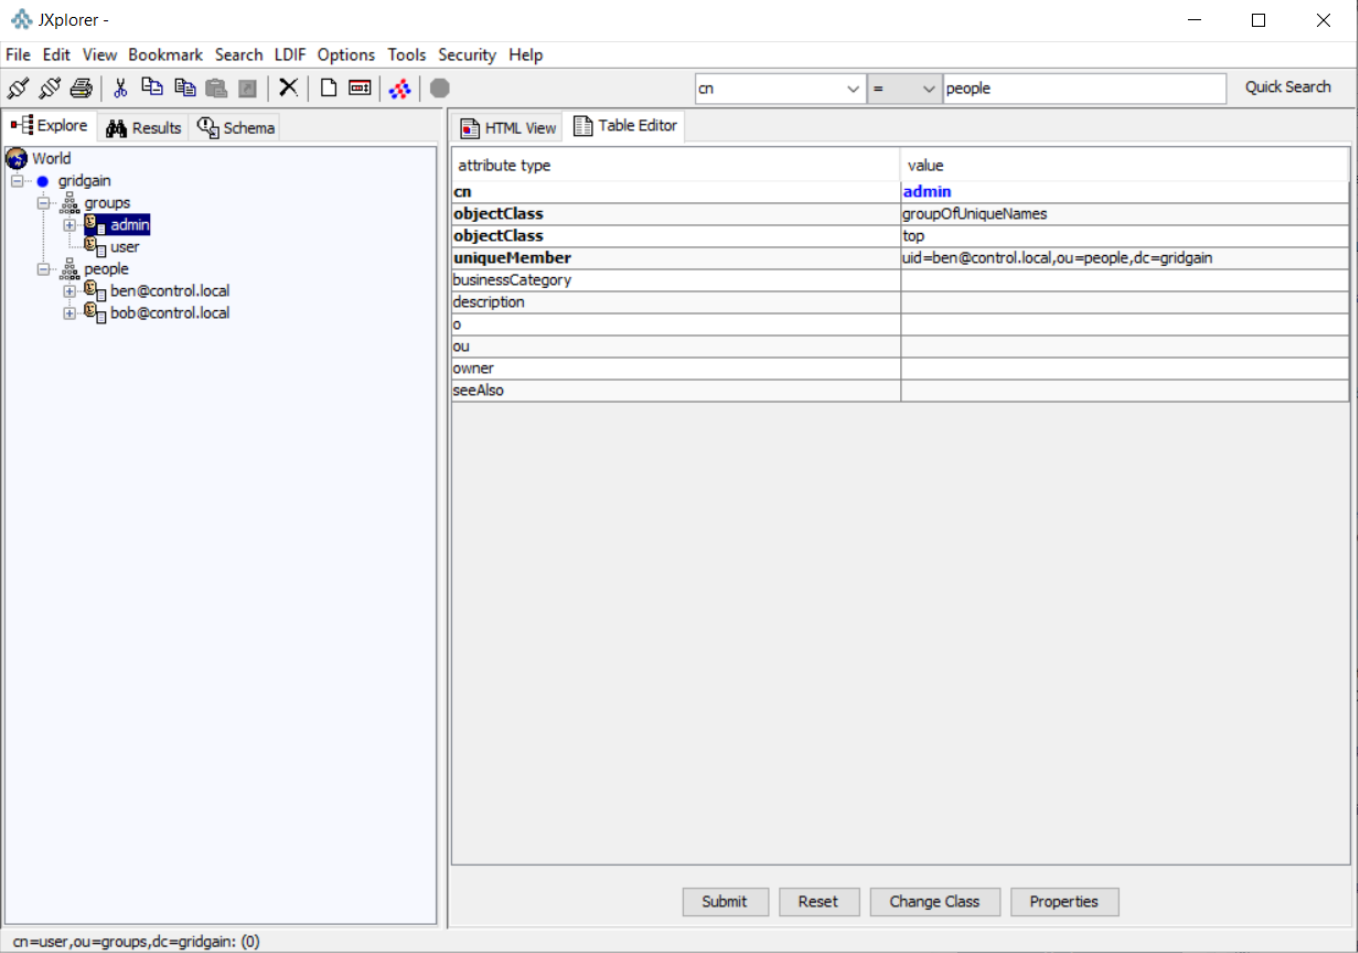This screenshot has width=1358, height=953.
Task: Select the Explore tab
Action: pyautogui.click(x=49, y=126)
